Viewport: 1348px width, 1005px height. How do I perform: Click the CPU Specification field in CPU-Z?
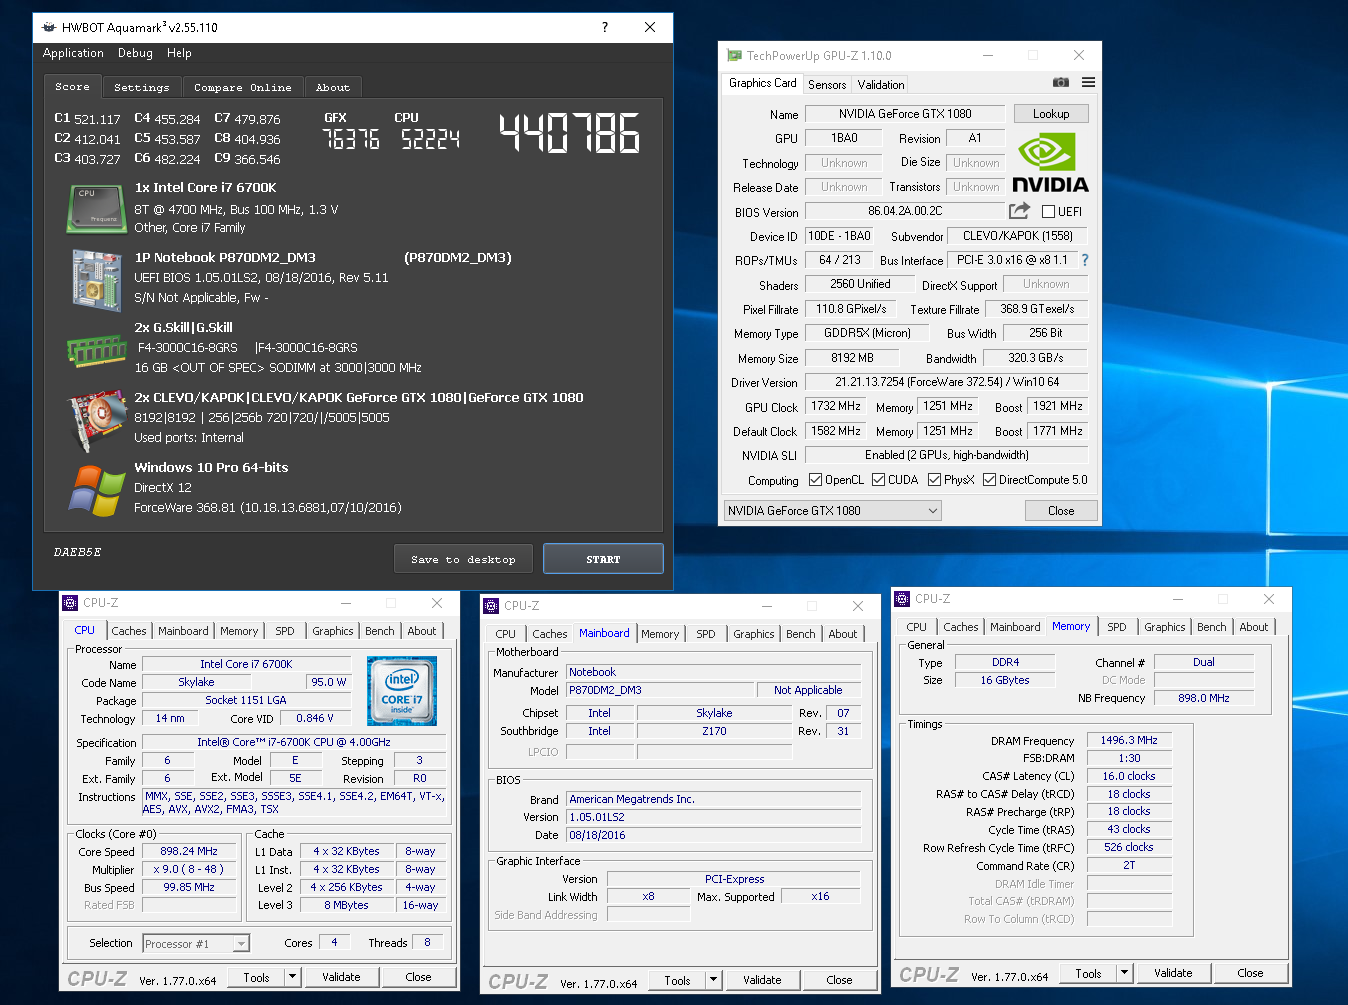tap(293, 742)
